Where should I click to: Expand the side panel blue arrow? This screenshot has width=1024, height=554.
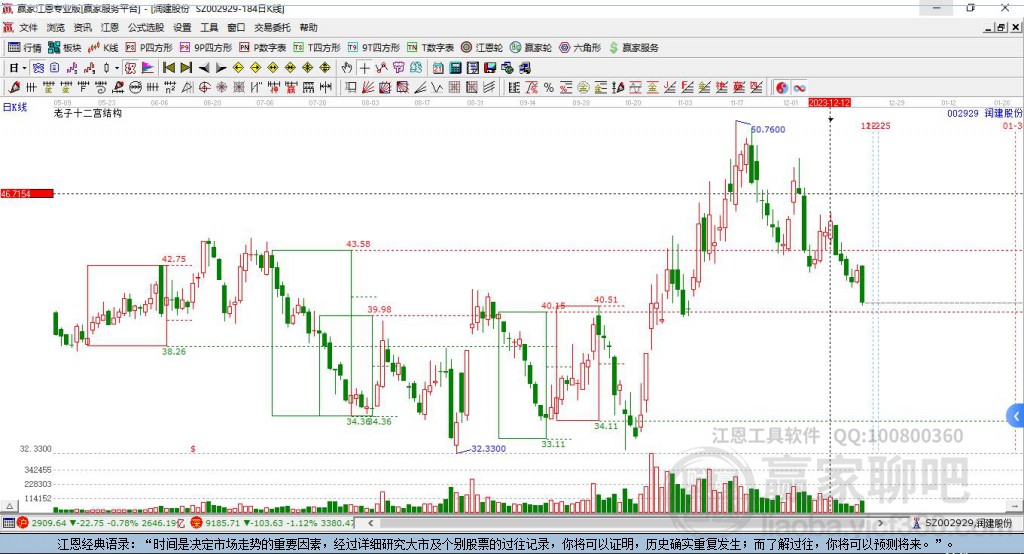coord(1016,416)
